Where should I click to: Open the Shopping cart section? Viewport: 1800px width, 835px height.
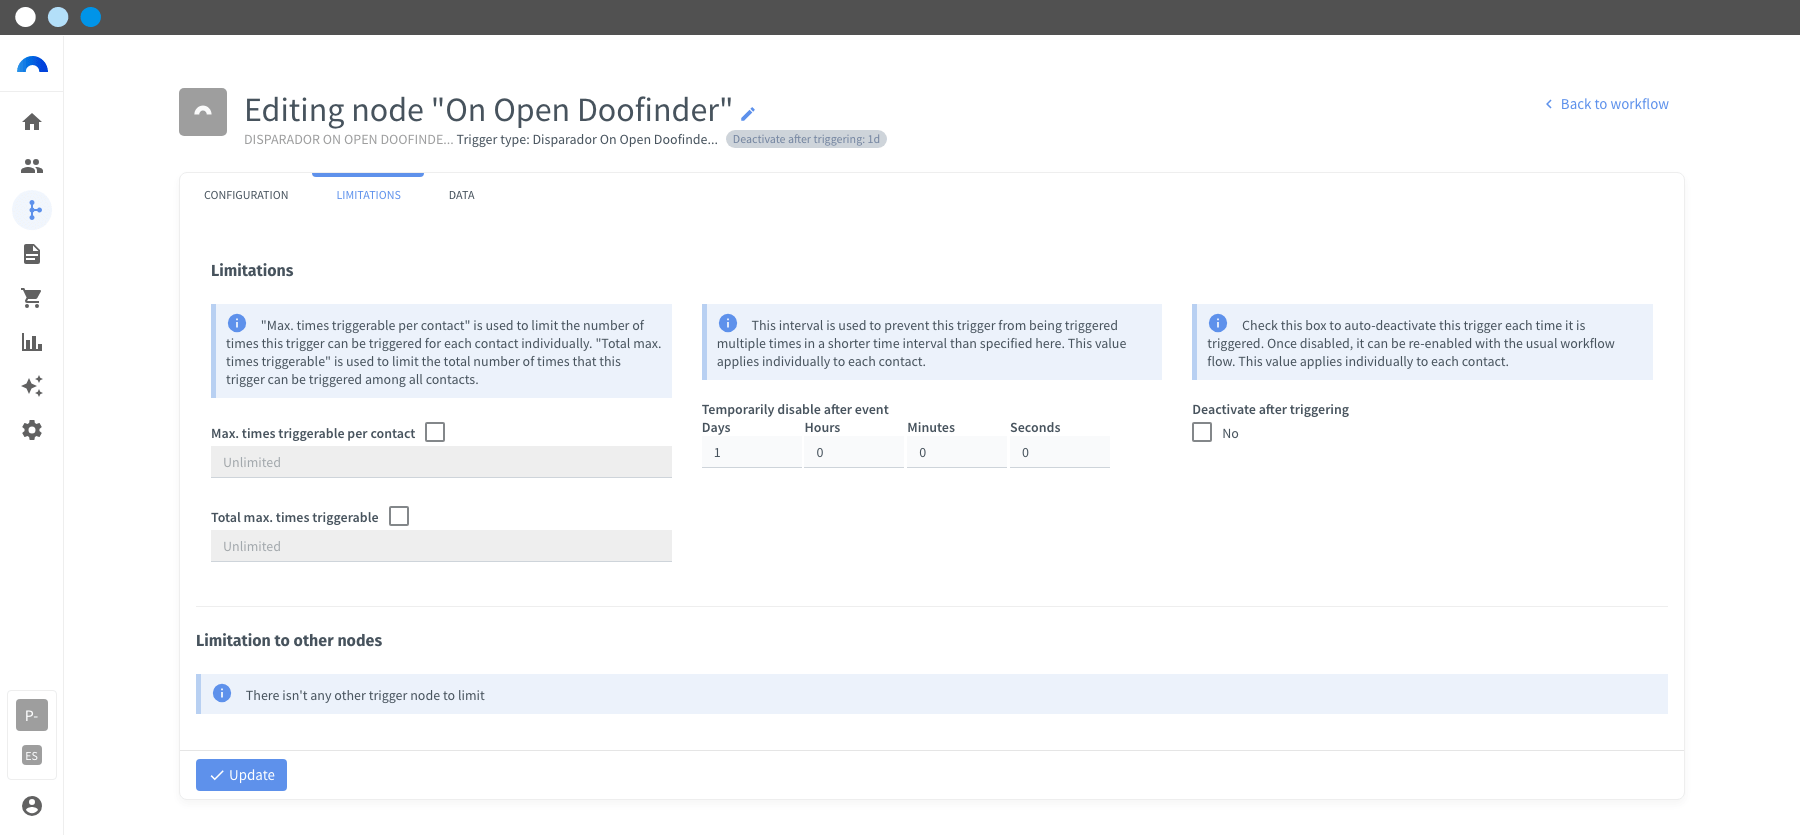[32, 298]
